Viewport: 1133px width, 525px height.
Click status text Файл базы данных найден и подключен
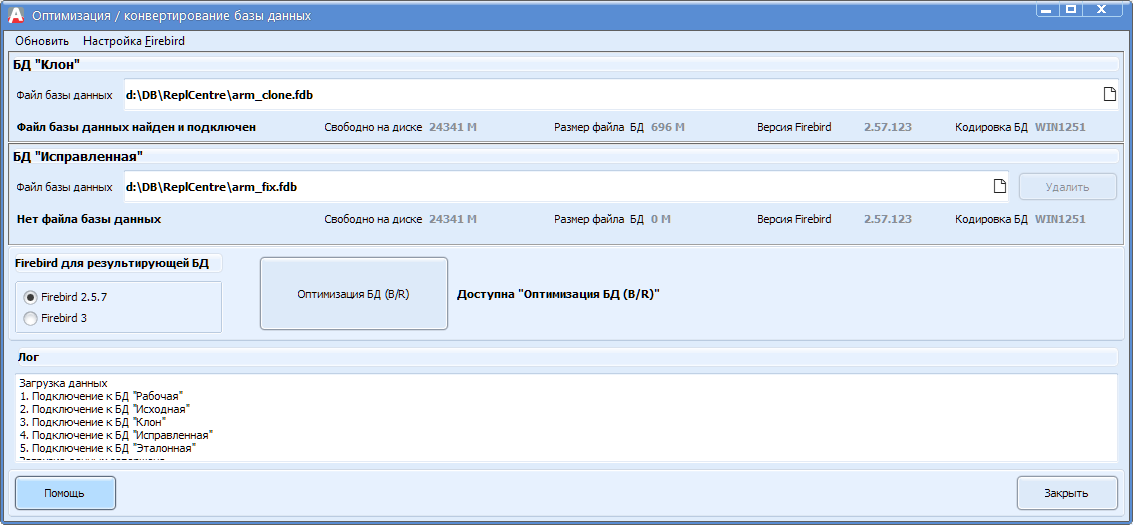[x=137, y=127]
